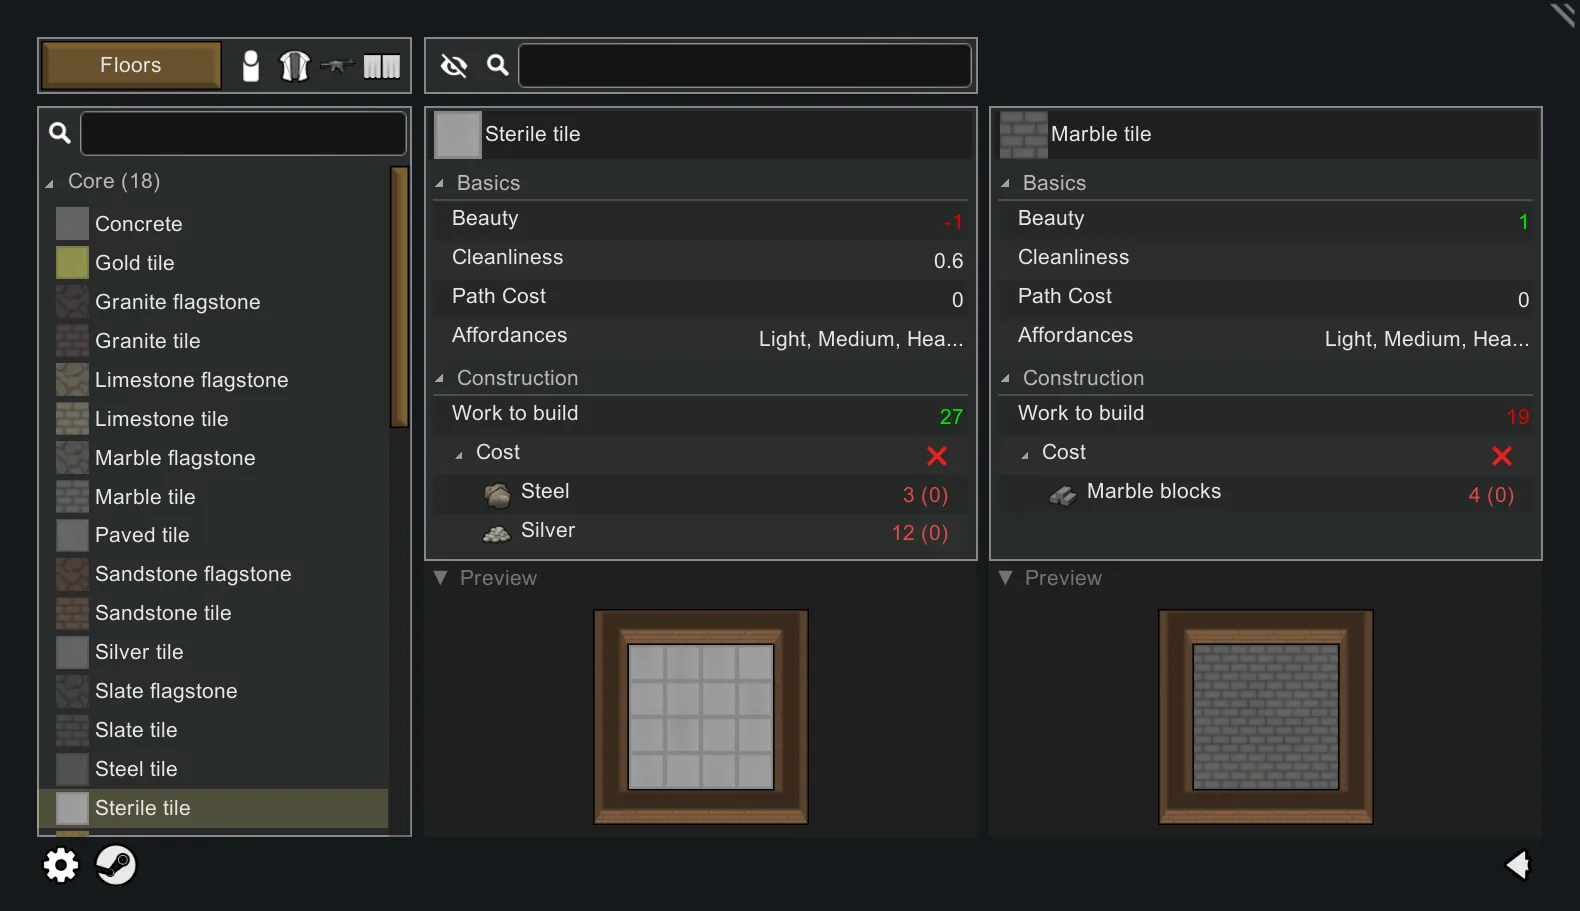Click the back arrow icon
Screen dimensions: 1580x911
point(1518,865)
